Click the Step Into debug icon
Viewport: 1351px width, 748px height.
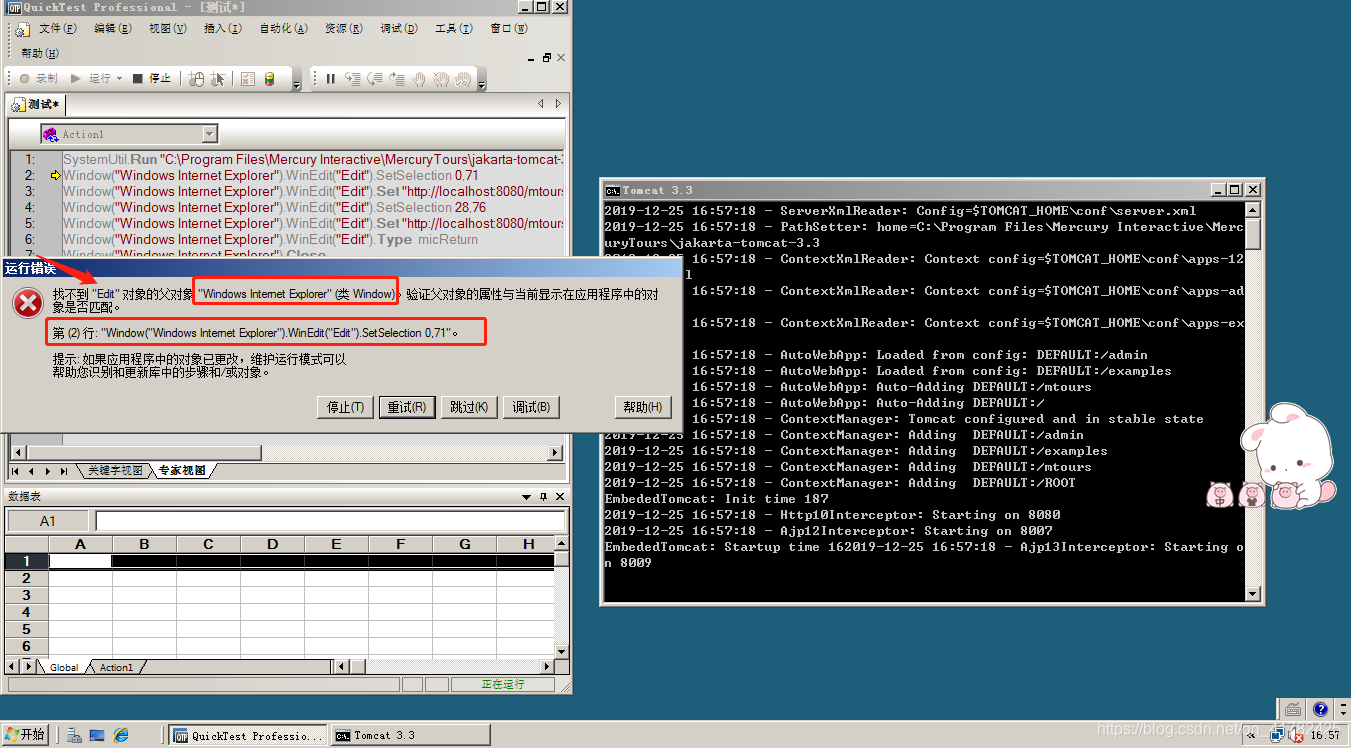coord(353,79)
